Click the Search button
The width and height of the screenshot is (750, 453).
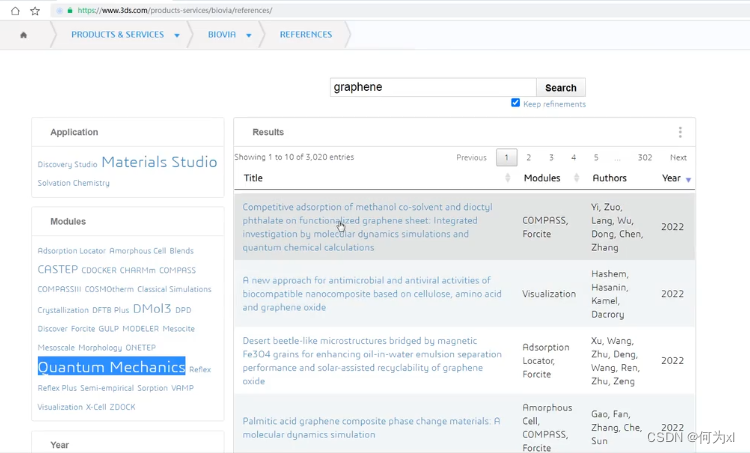click(x=561, y=88)
